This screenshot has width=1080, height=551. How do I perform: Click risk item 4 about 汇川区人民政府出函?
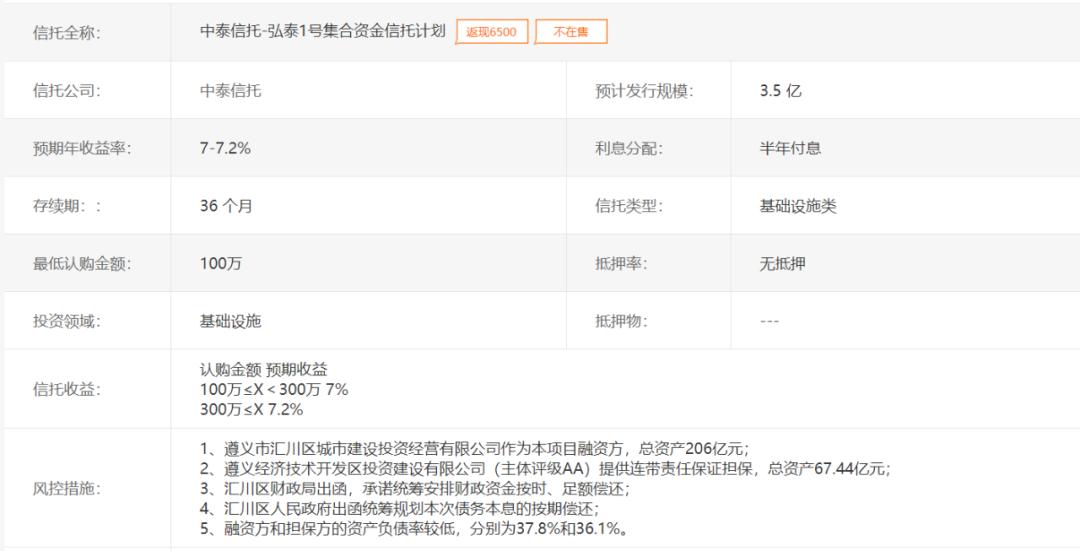(399, 509)
